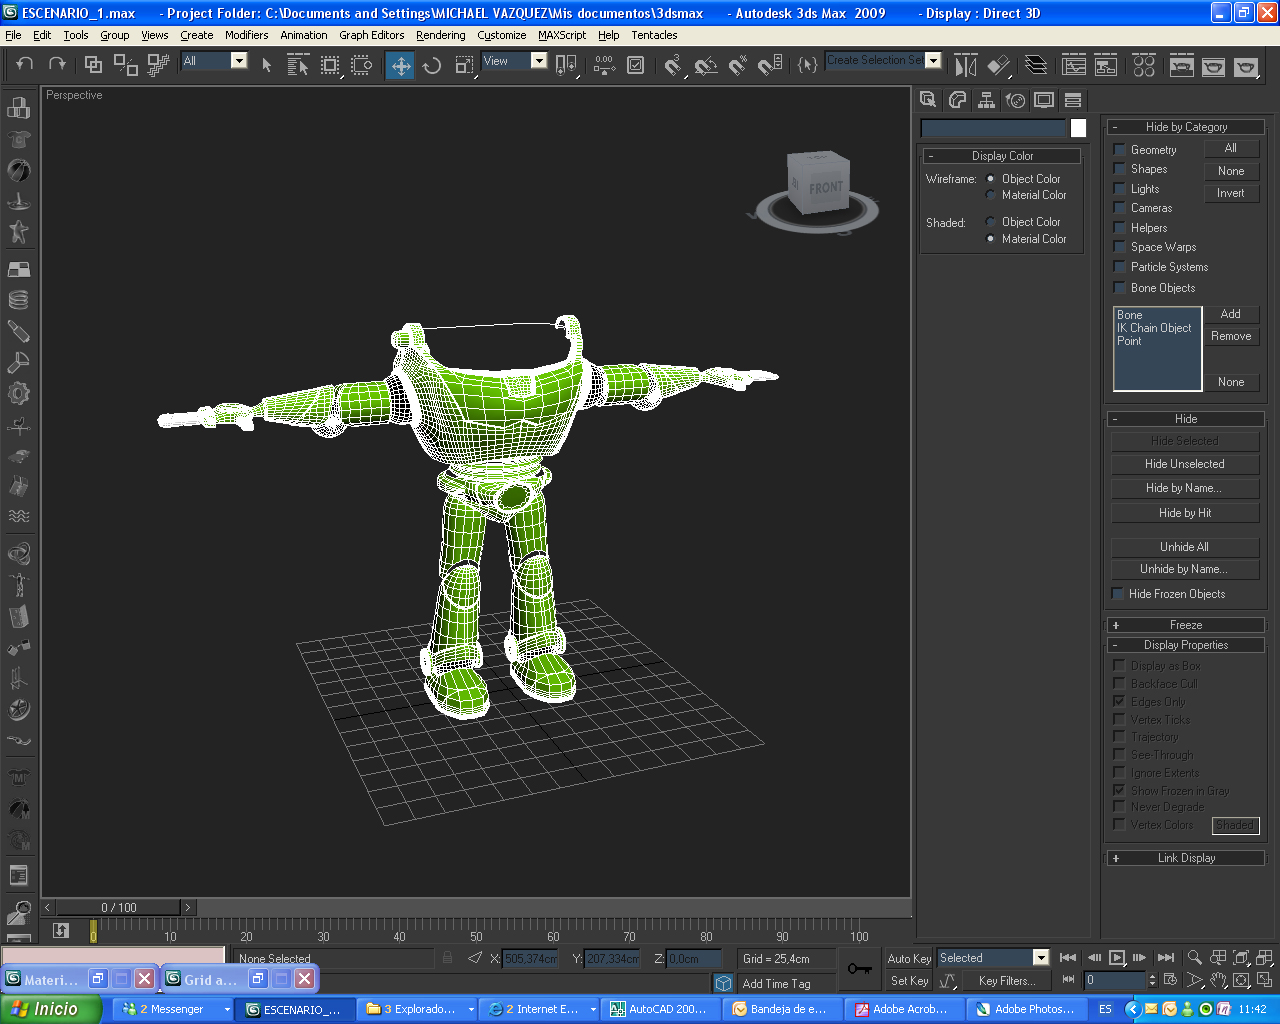Open the Layer Manager icon
The height and width of the screenshot is (1024, 1280).
[1036, 66]
